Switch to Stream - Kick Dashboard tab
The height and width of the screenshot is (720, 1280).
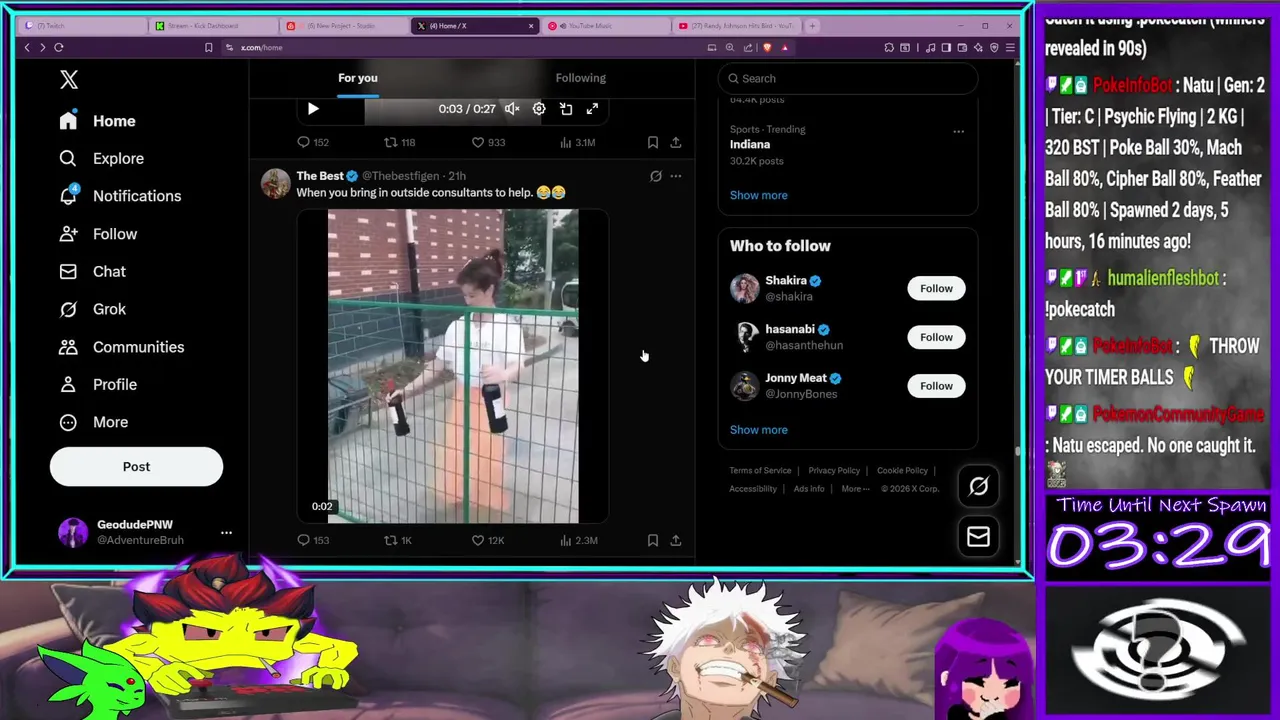tap(214, 26)
